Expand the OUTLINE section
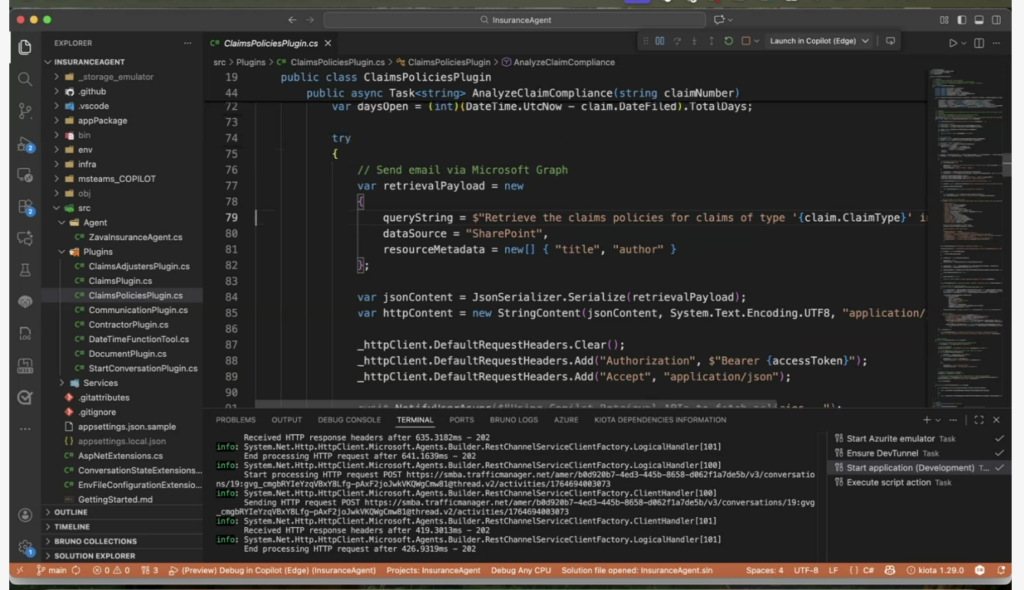Viewport: 1024px width, 590px height. 72,512
